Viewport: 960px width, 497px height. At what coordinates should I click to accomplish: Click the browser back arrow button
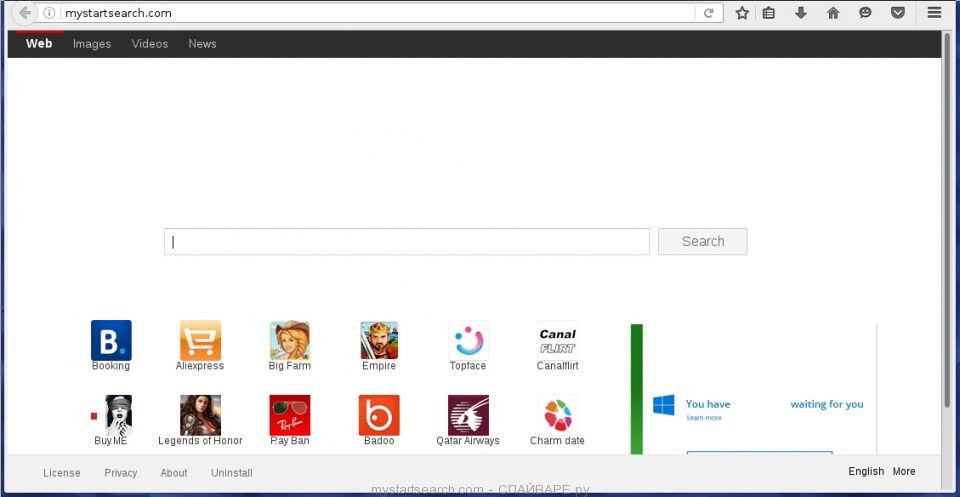pos(24,13)
